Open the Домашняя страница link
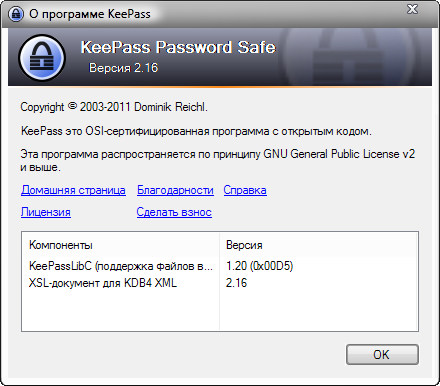This screenshot has height=386, width=440. [73, 190]
